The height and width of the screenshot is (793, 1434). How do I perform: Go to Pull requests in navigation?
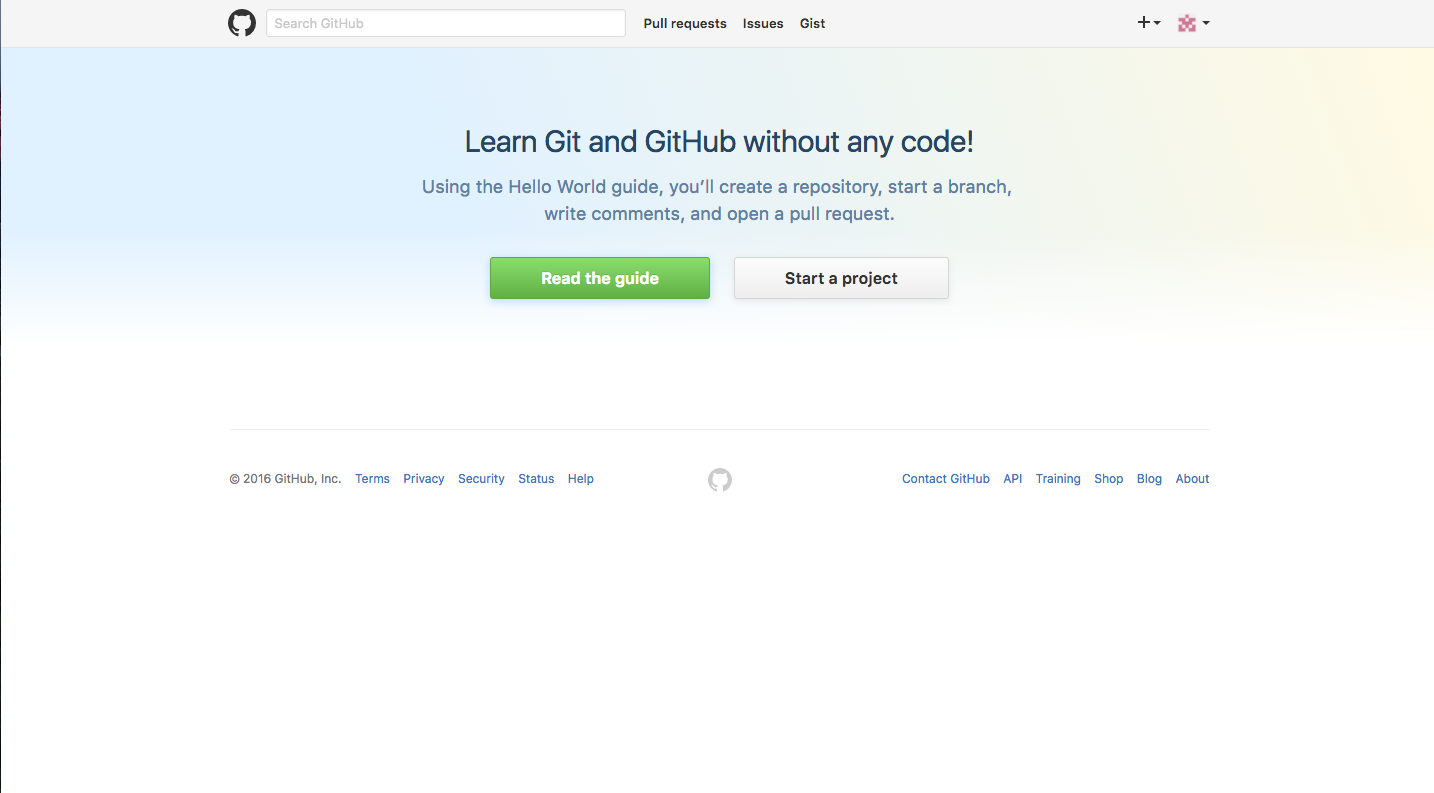point(685,23)
